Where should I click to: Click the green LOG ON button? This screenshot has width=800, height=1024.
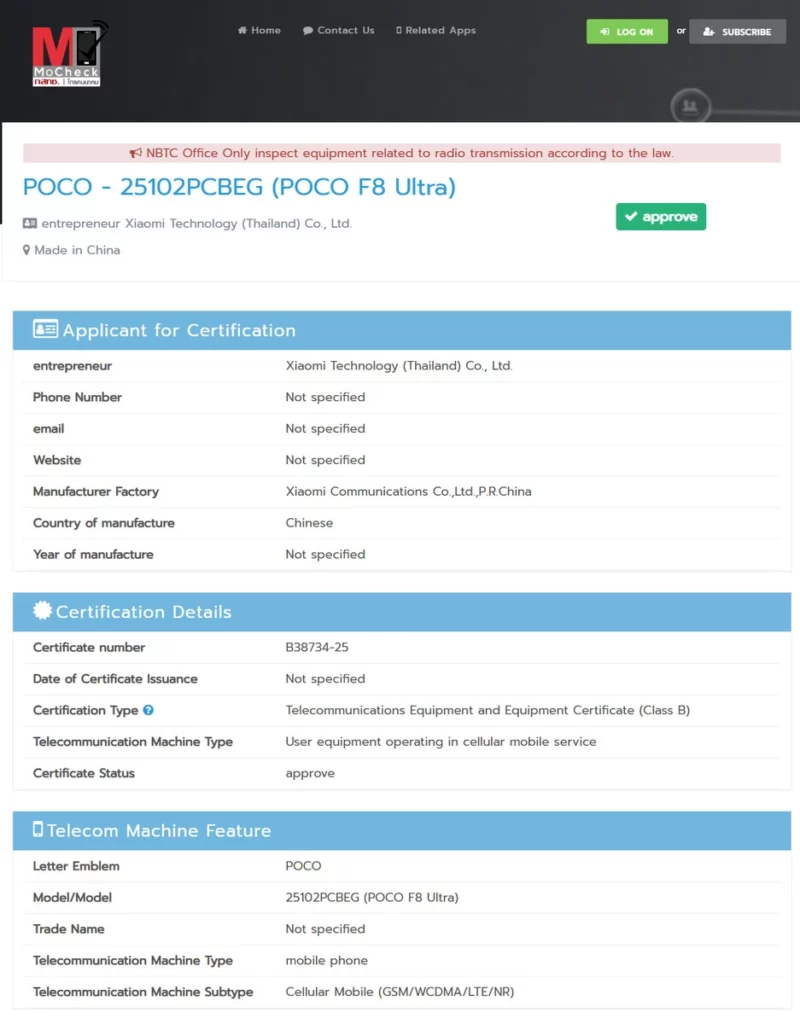click(x=627, y=31)
